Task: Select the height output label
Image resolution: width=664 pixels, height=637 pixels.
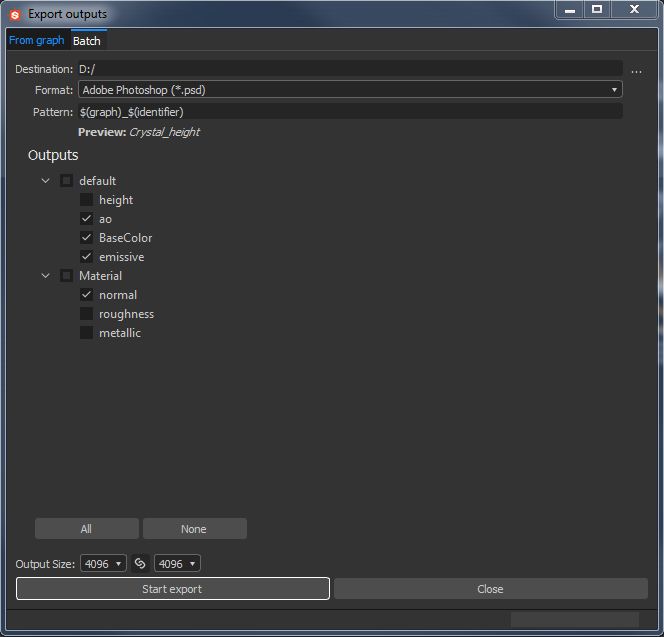Action: pos(116,200)
